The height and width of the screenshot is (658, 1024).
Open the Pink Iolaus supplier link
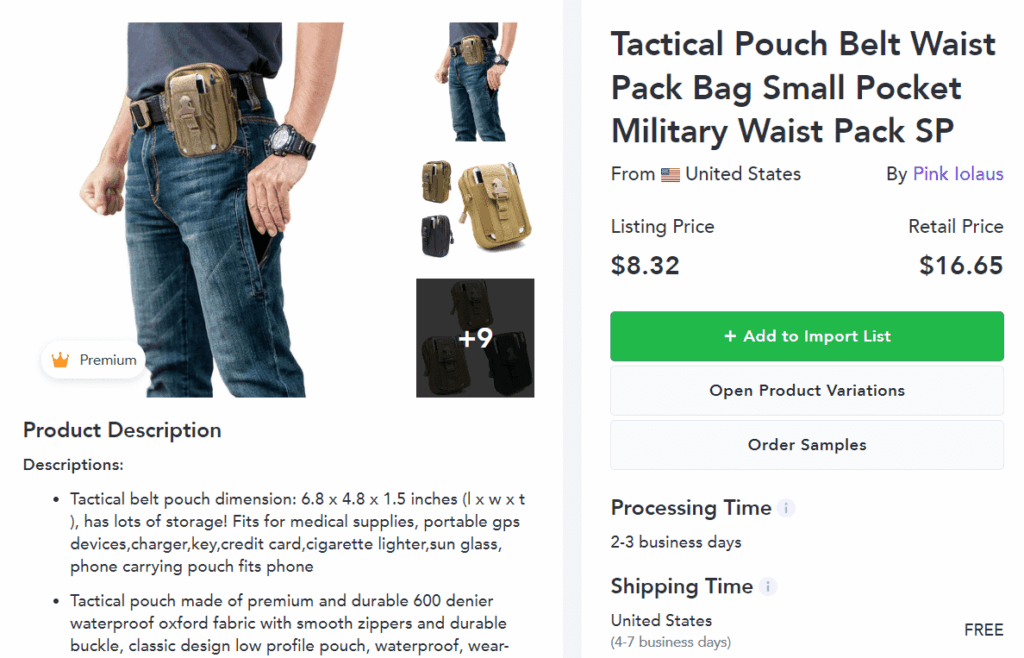pos(957,174)
